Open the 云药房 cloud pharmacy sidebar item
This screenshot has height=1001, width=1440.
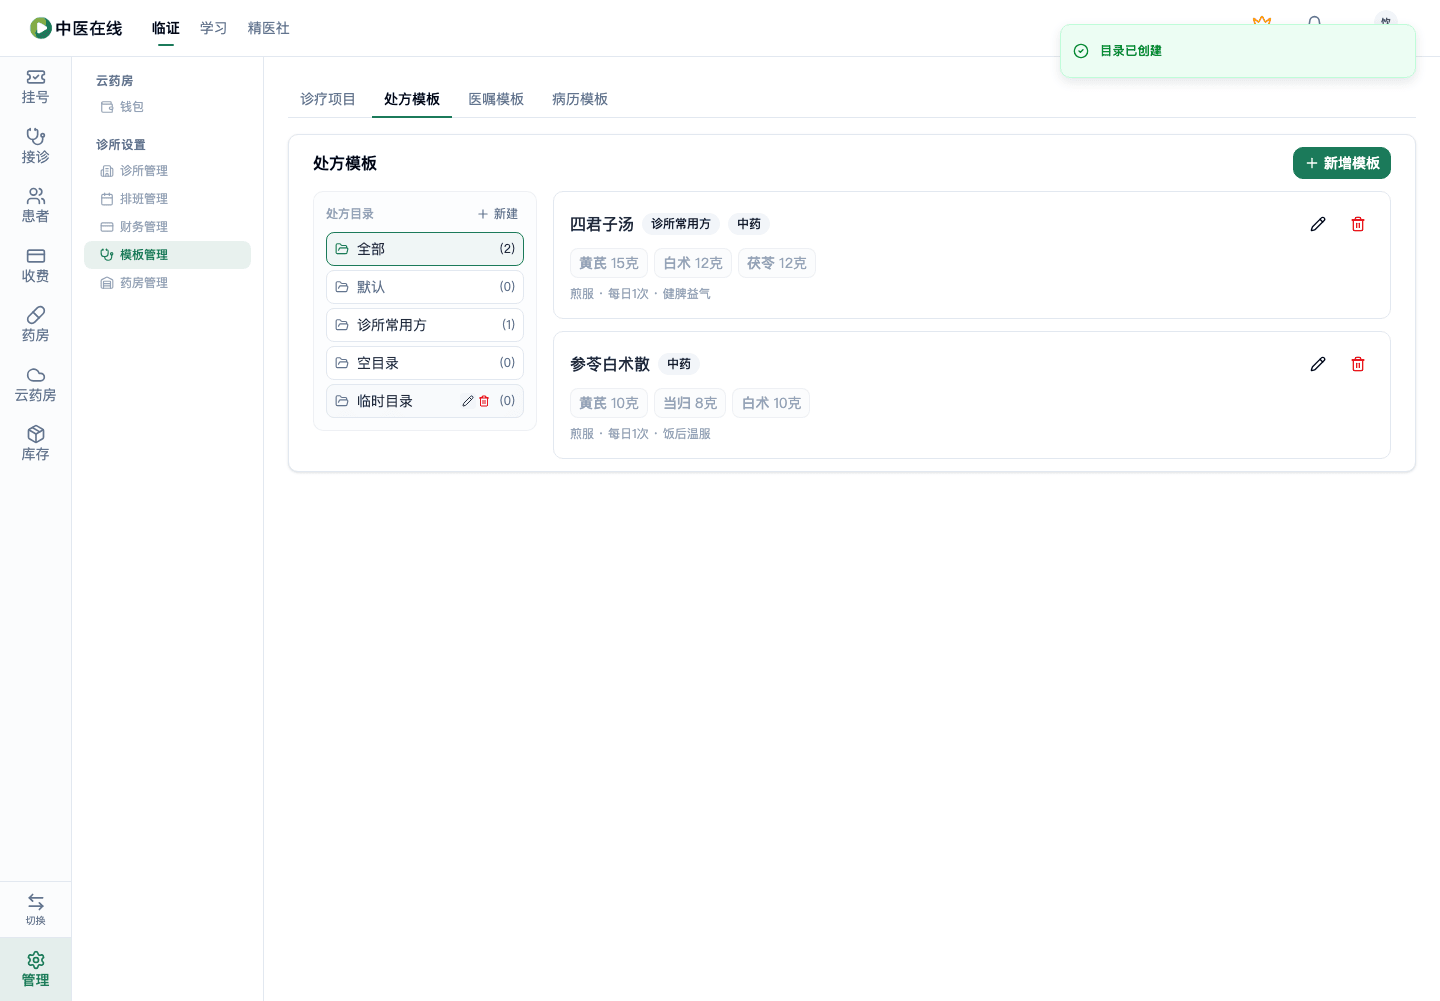[x=35, y=385]
